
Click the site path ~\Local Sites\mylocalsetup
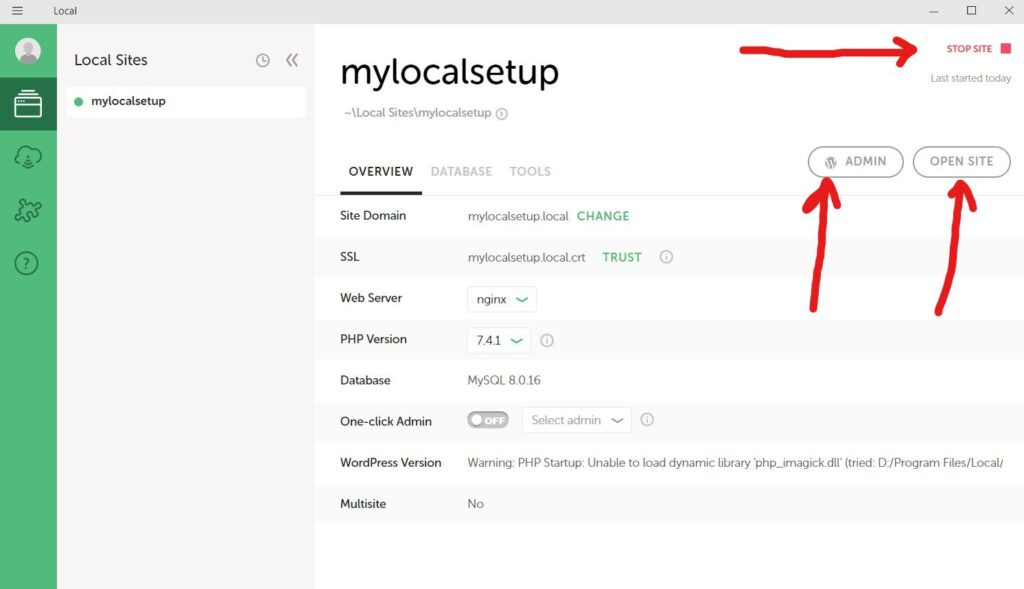pos(417,112)
